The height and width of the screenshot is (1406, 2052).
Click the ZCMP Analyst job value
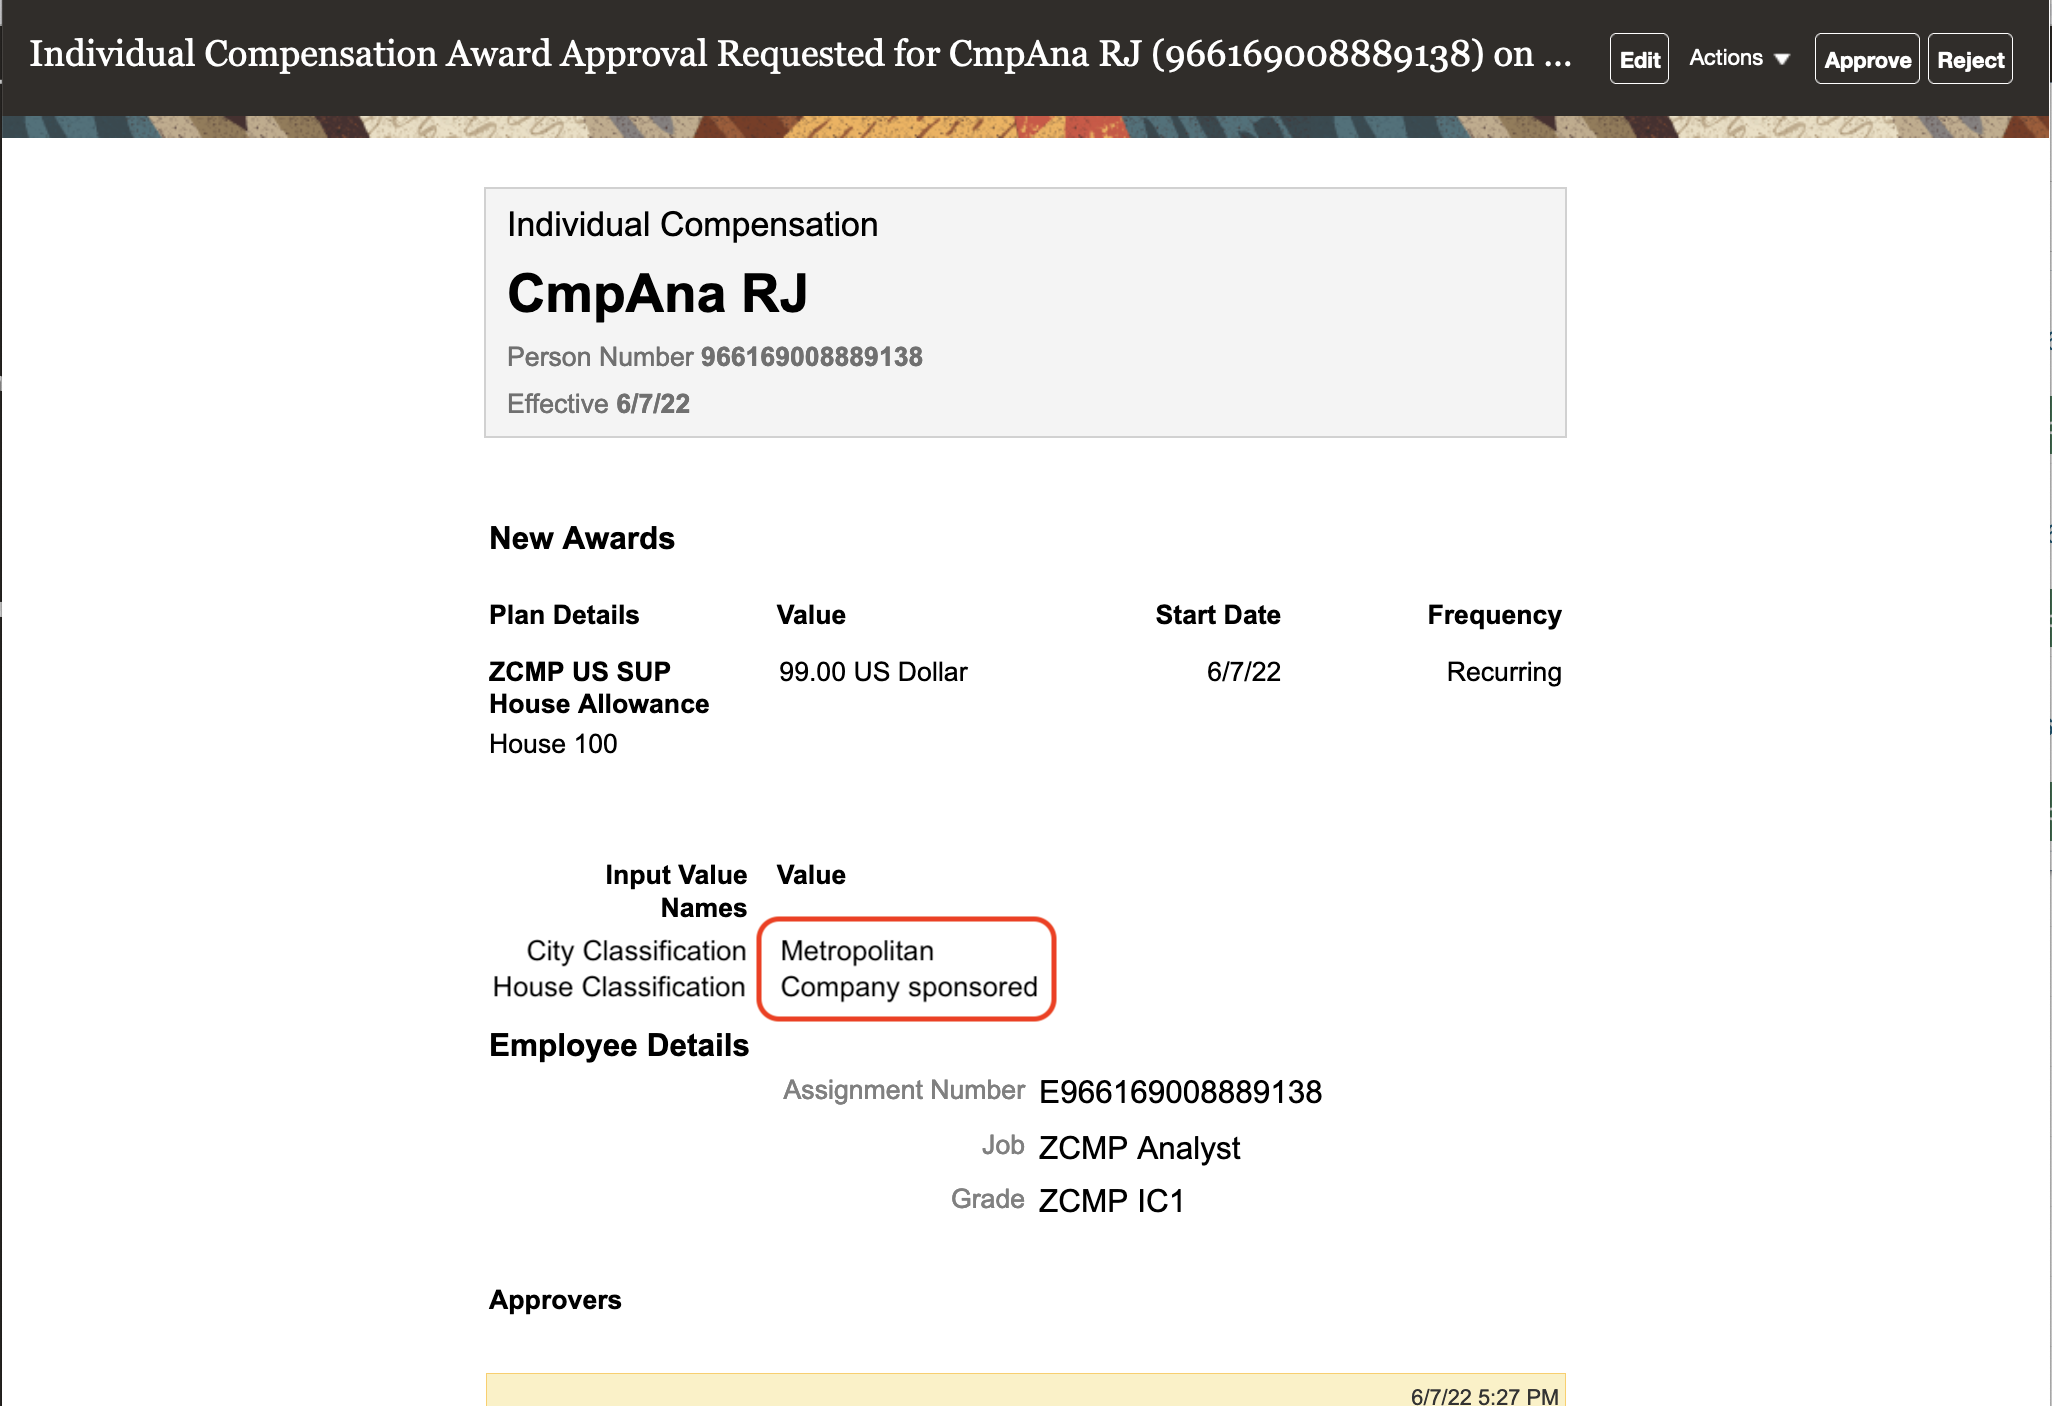[1139, 1148]
